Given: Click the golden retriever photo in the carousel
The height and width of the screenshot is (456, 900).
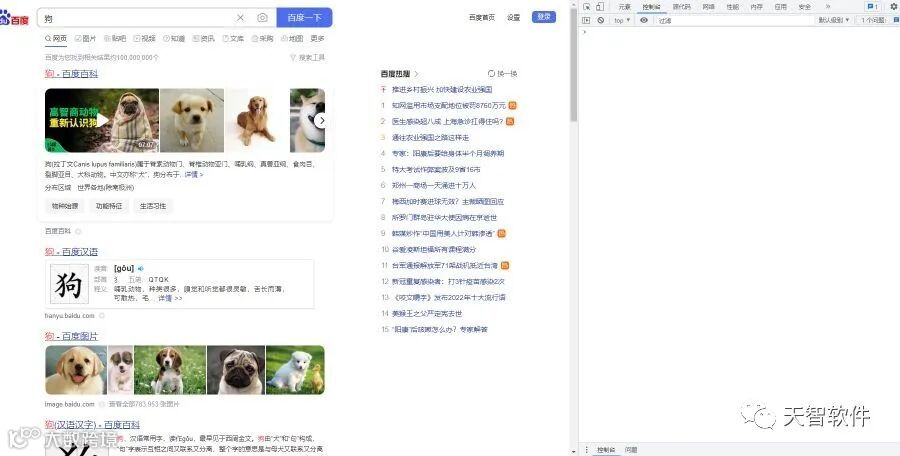Looking at the screenshot, I should (257, 120).
